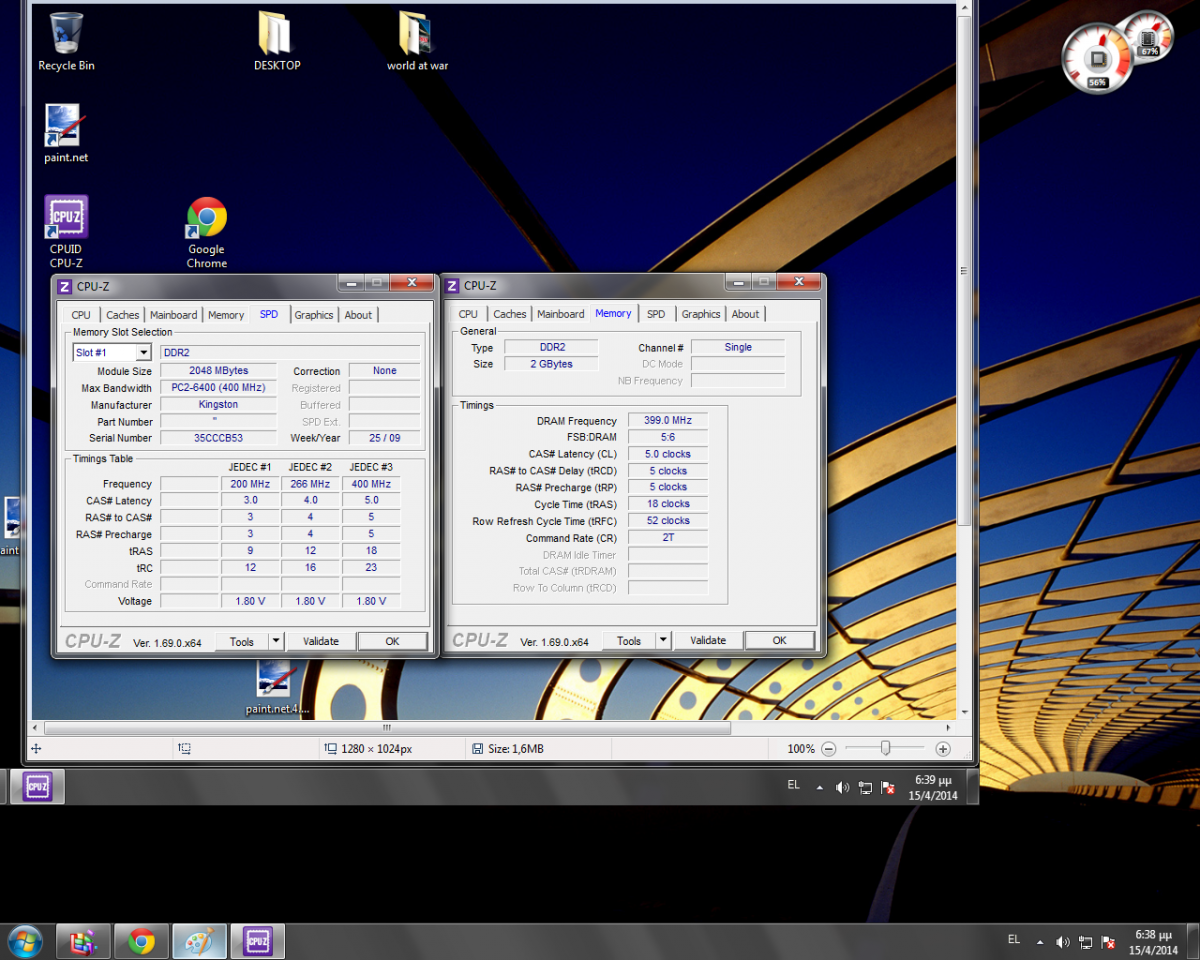Open Graphics tab in the SPD window
1200x960 pixels.
(x=314, y=315)
